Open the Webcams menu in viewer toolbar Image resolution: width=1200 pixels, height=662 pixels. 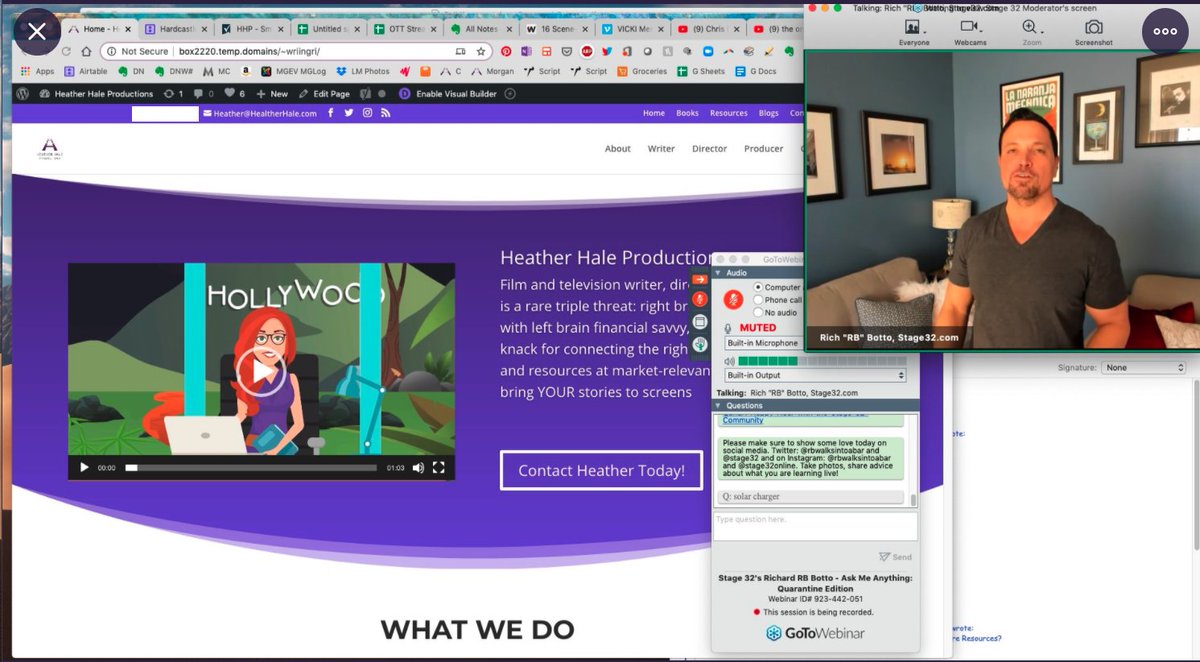tap(969, 31)
